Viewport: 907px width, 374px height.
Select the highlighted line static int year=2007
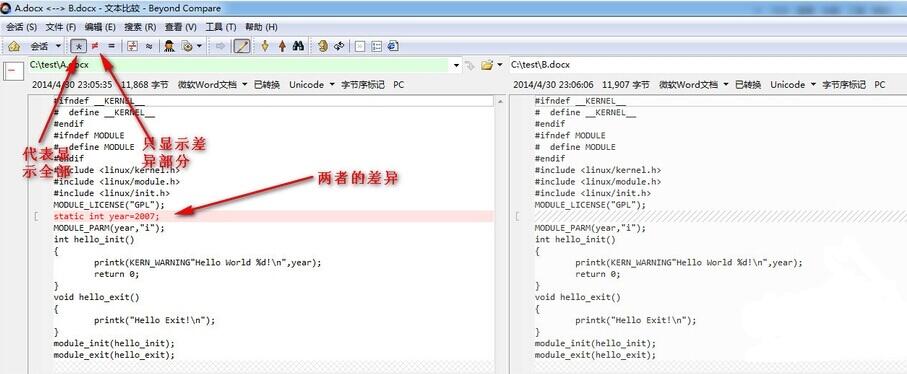click(273, 216)
